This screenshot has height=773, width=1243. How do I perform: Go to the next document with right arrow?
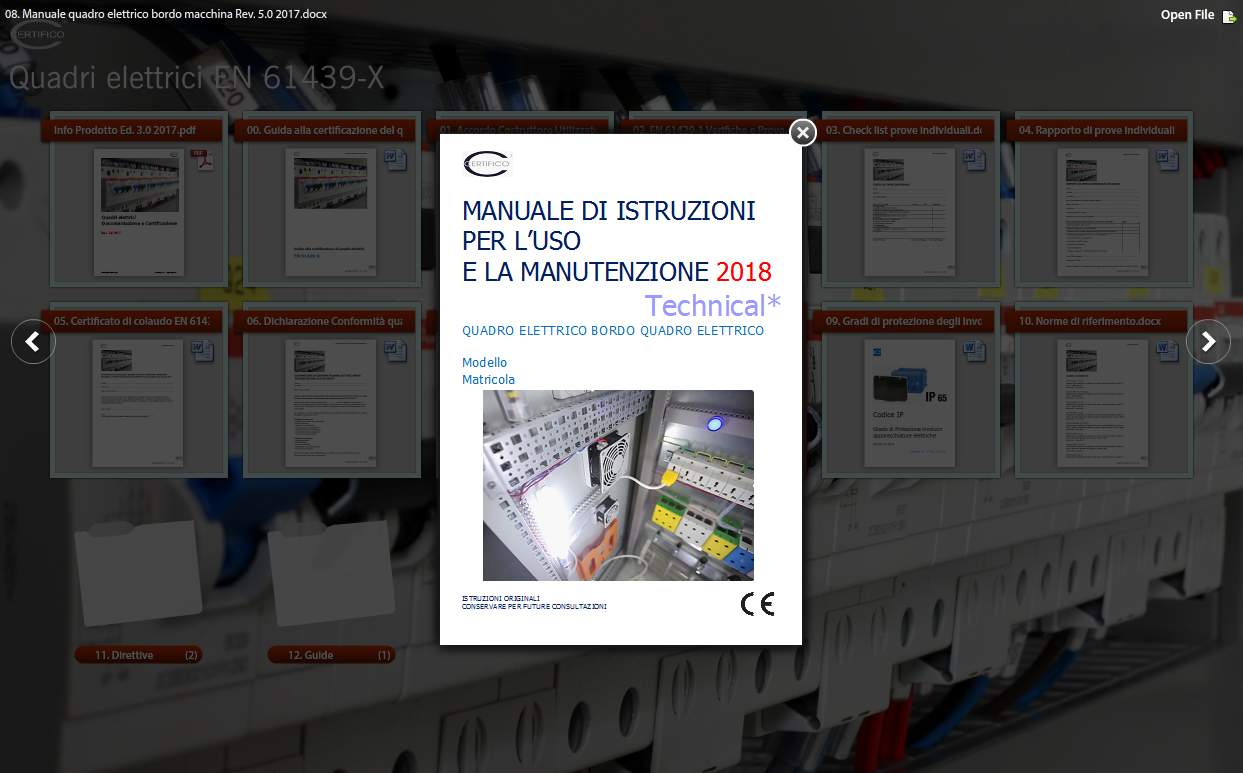[x=1208, y=342]
